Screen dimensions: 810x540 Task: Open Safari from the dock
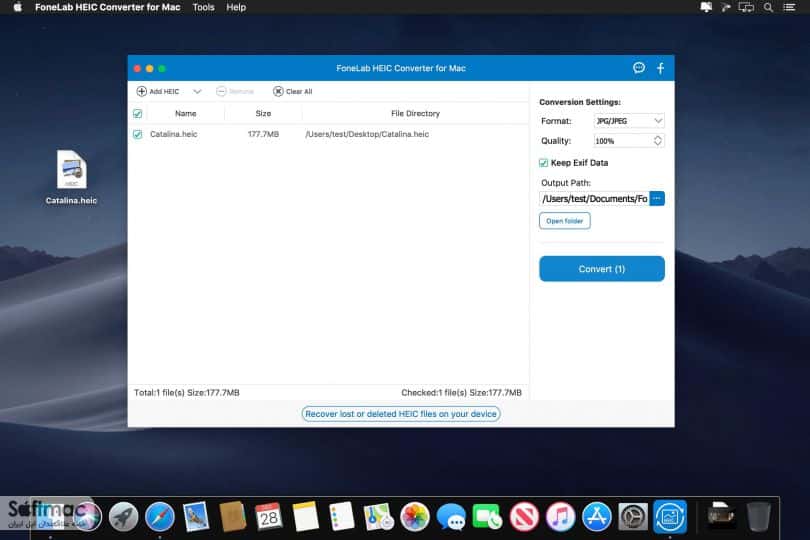coord(160,517)
